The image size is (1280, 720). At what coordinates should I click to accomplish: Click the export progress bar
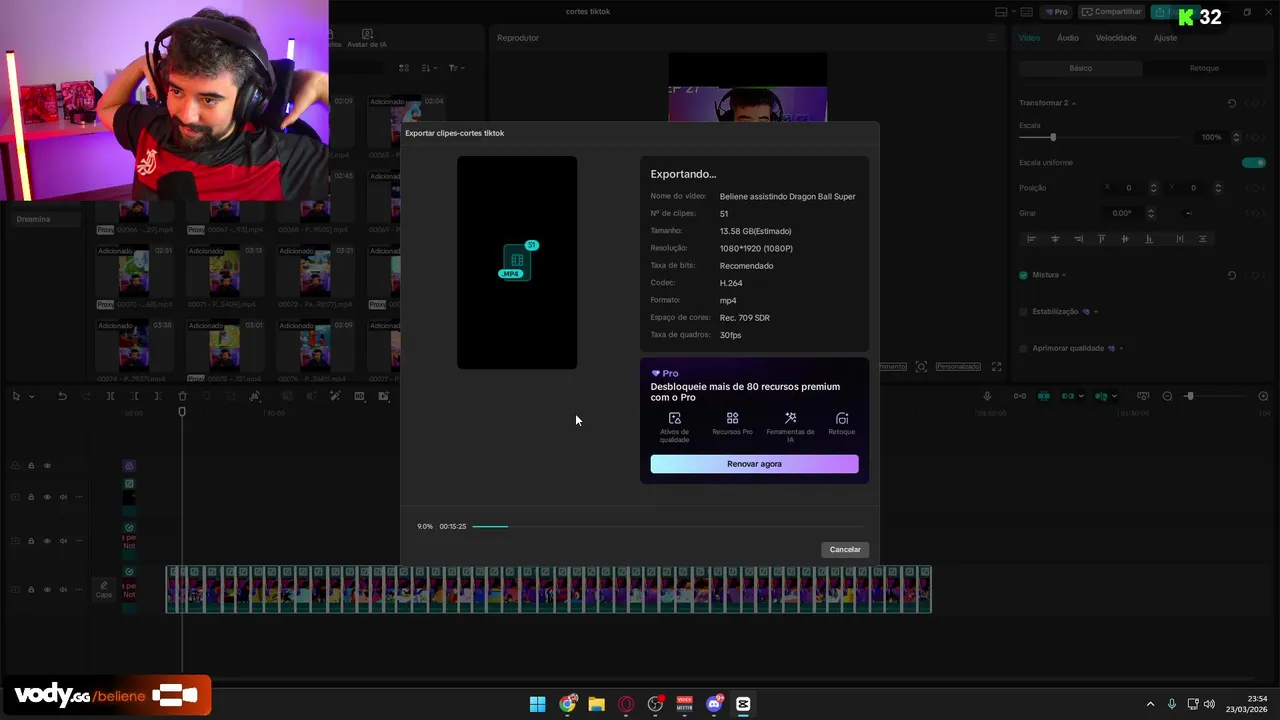point(667,526)
